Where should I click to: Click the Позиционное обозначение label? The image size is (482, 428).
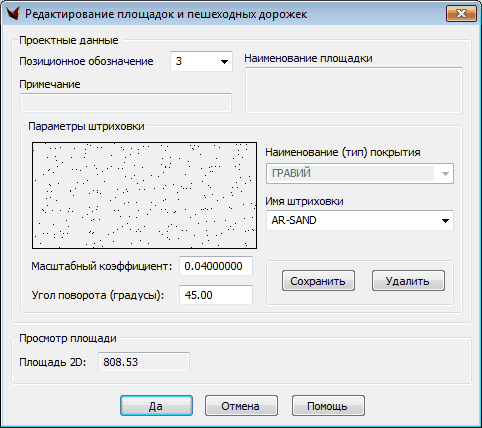(86, 61)
